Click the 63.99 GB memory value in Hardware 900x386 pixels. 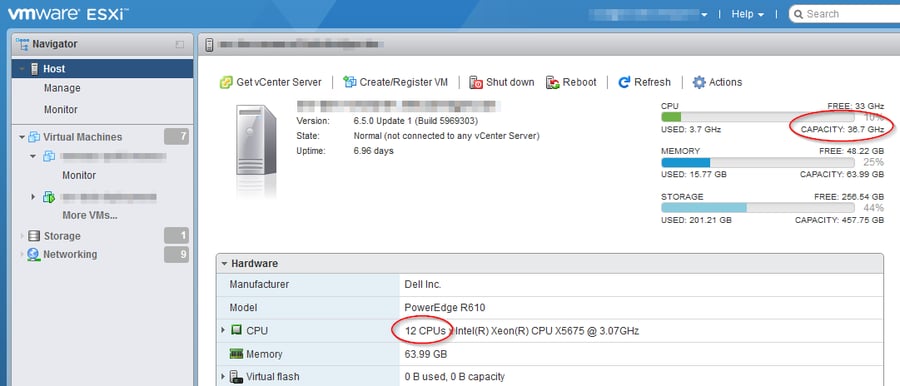pos(426,354)
